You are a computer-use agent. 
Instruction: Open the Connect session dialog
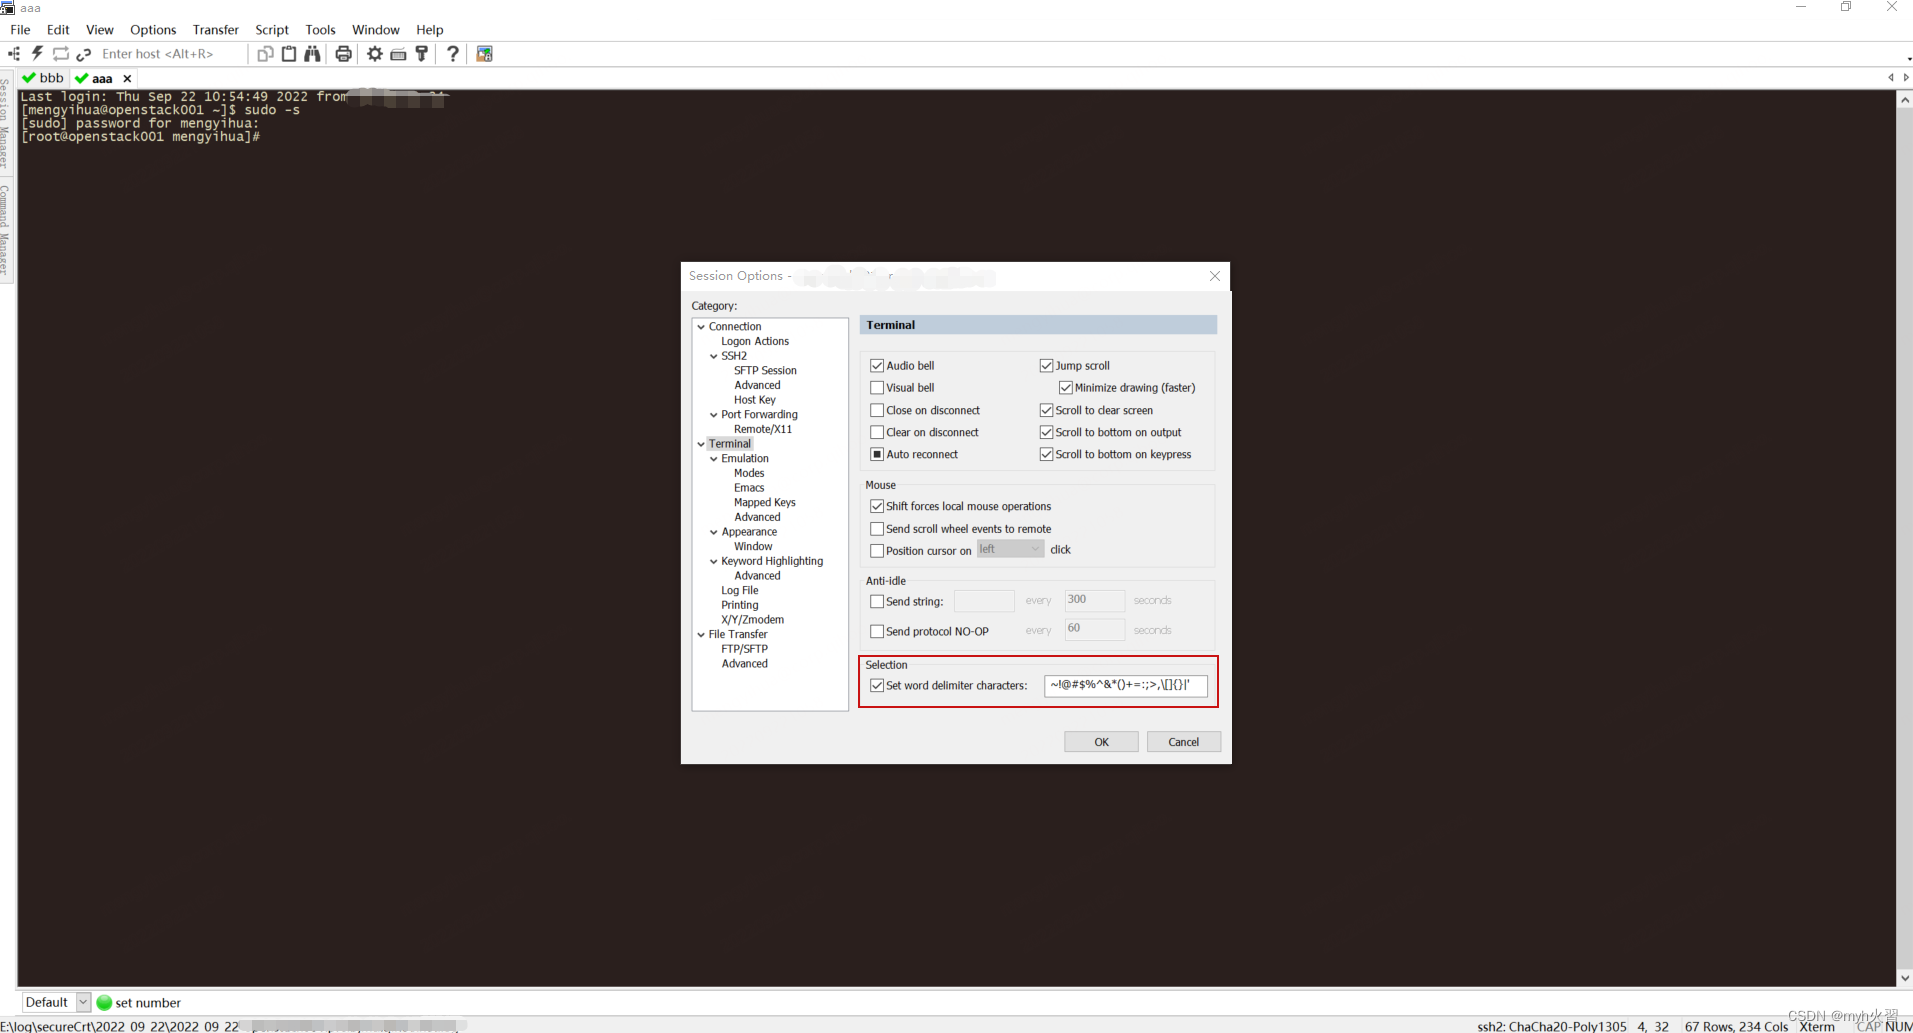coord(13,54)
